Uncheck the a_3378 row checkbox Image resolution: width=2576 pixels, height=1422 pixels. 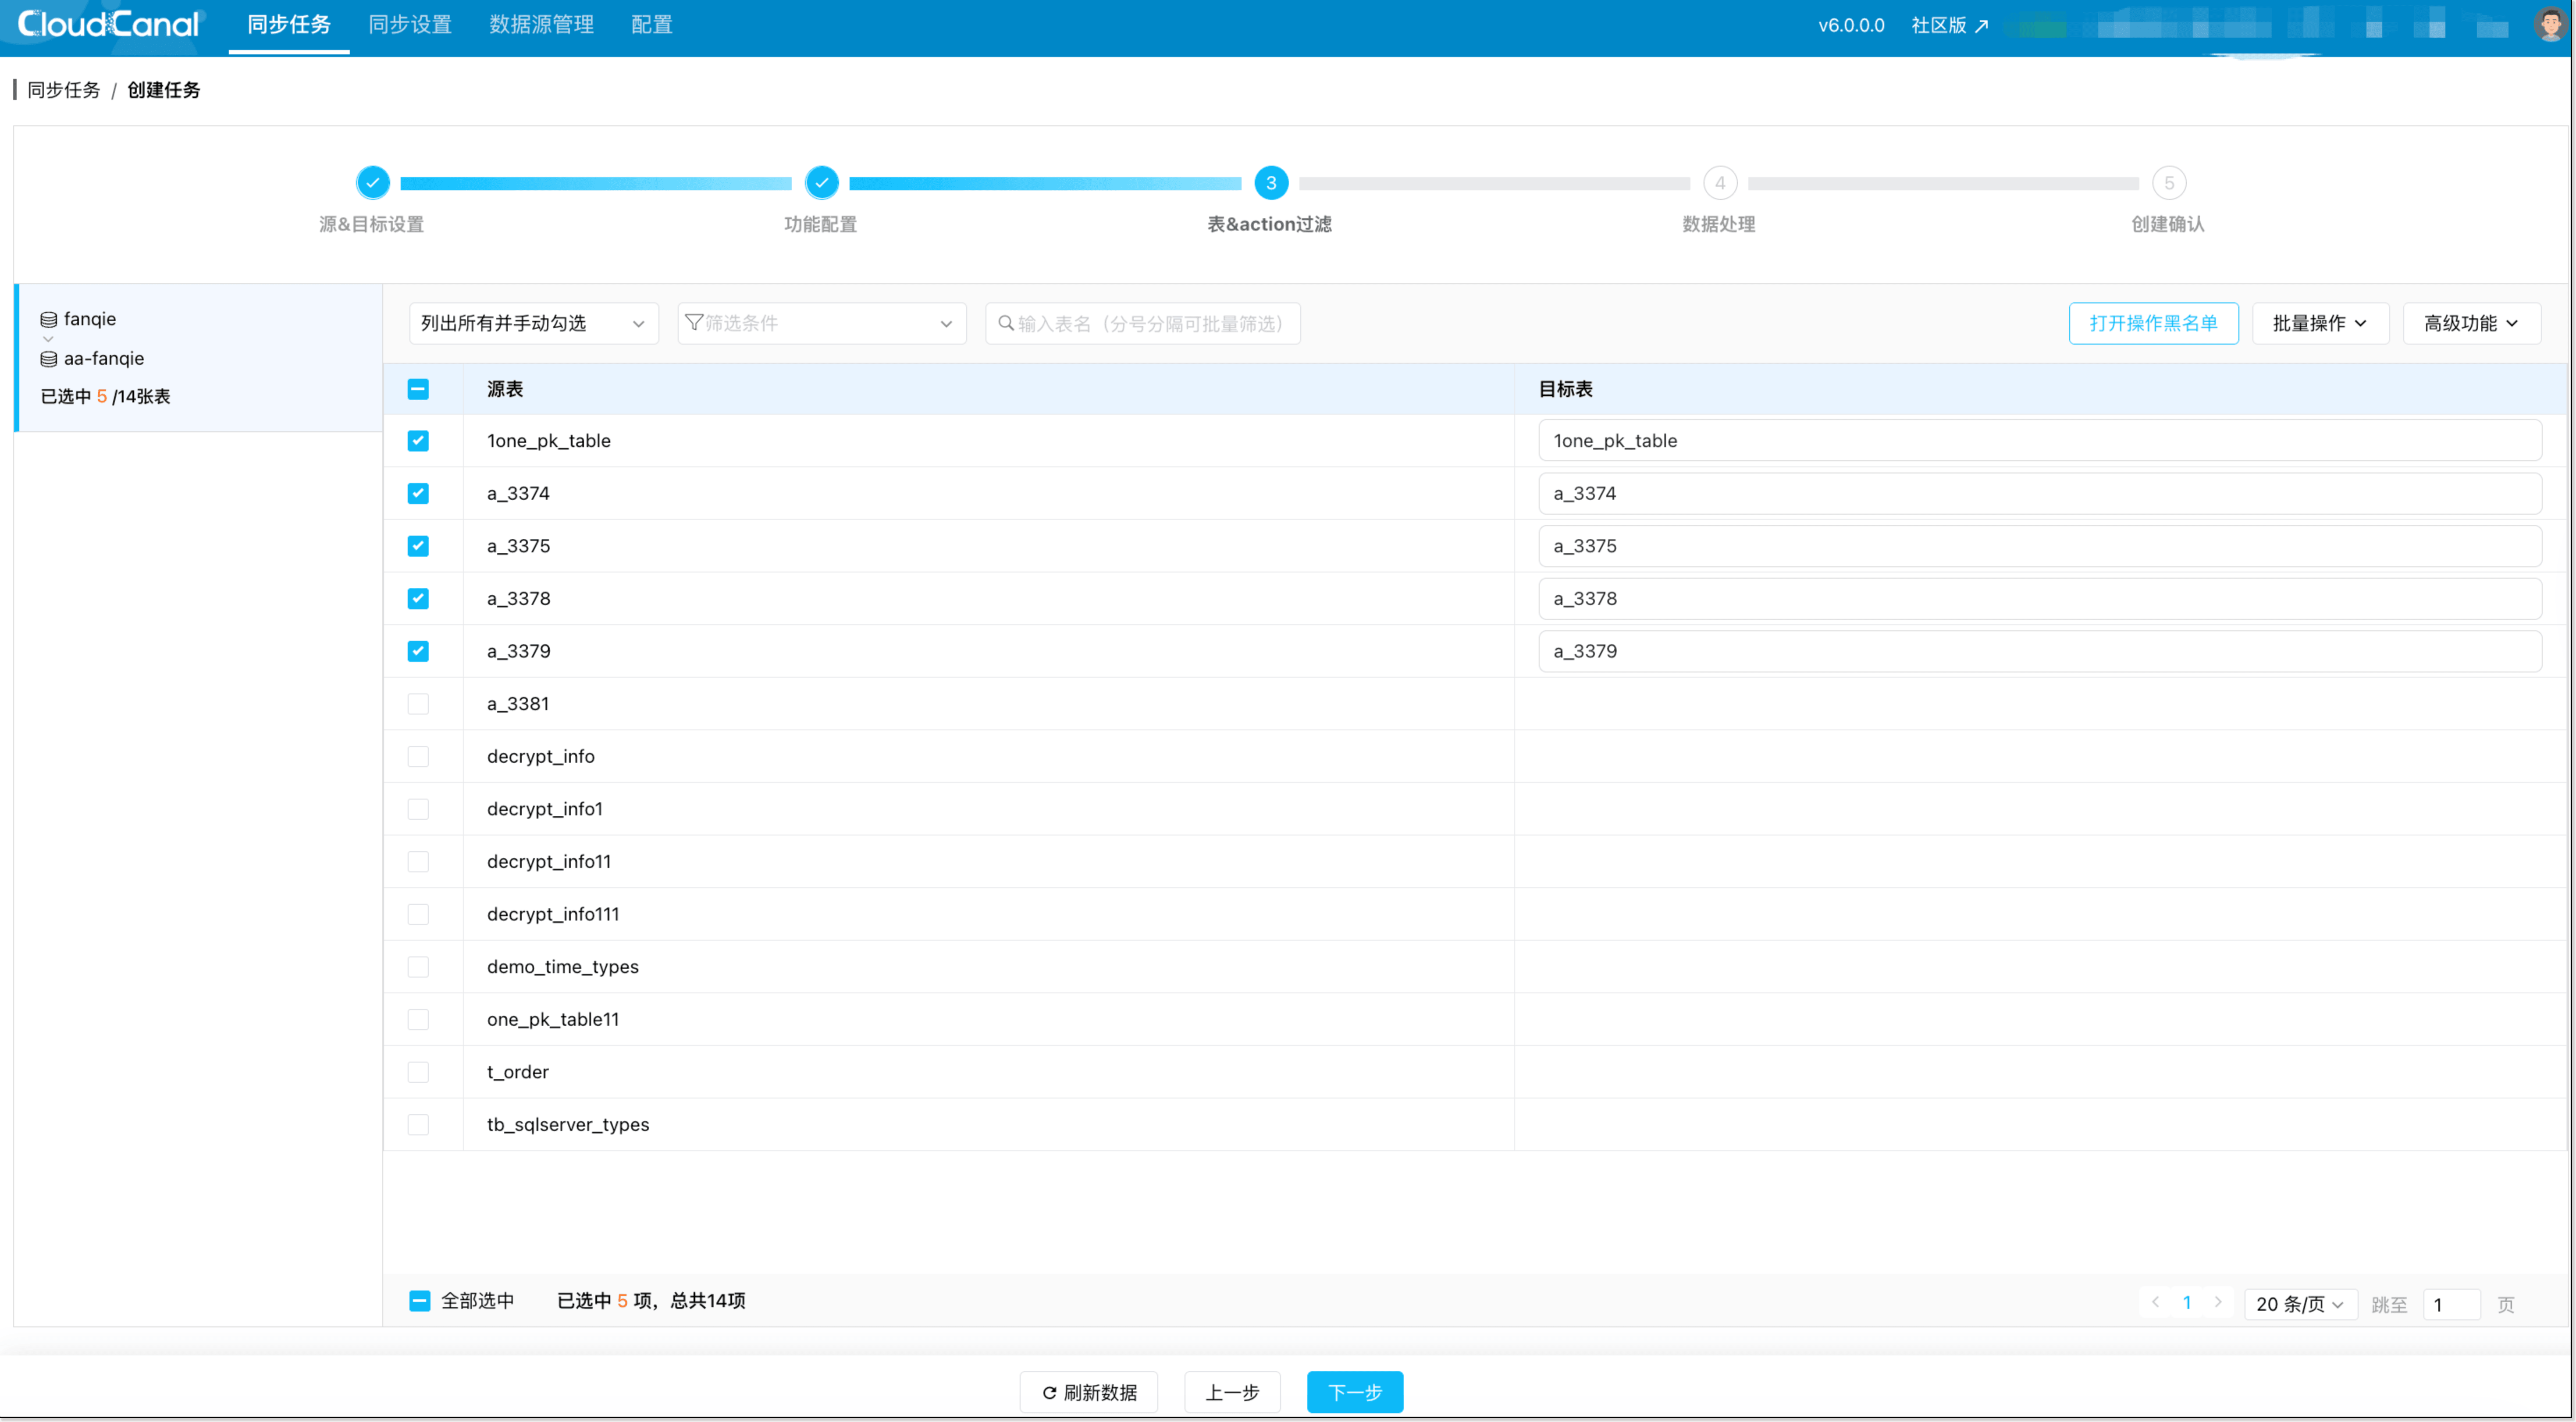pyautogui.click(x=418, y=599)
